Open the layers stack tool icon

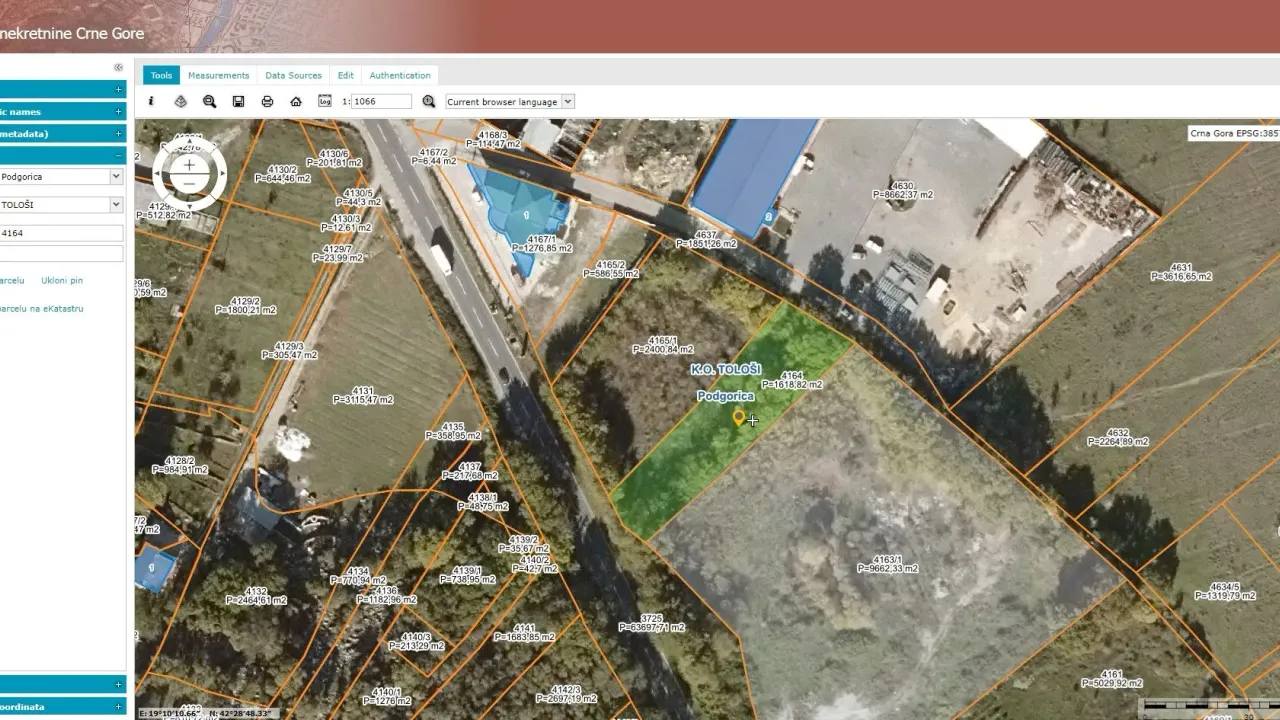point(181,101)
